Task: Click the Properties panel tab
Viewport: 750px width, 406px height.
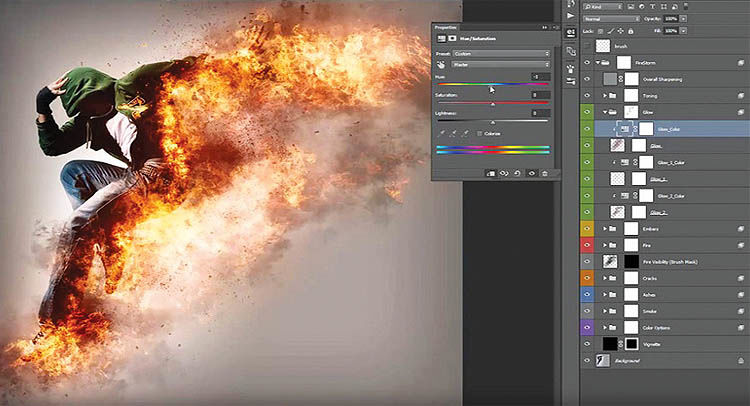Action: (445, 27)
